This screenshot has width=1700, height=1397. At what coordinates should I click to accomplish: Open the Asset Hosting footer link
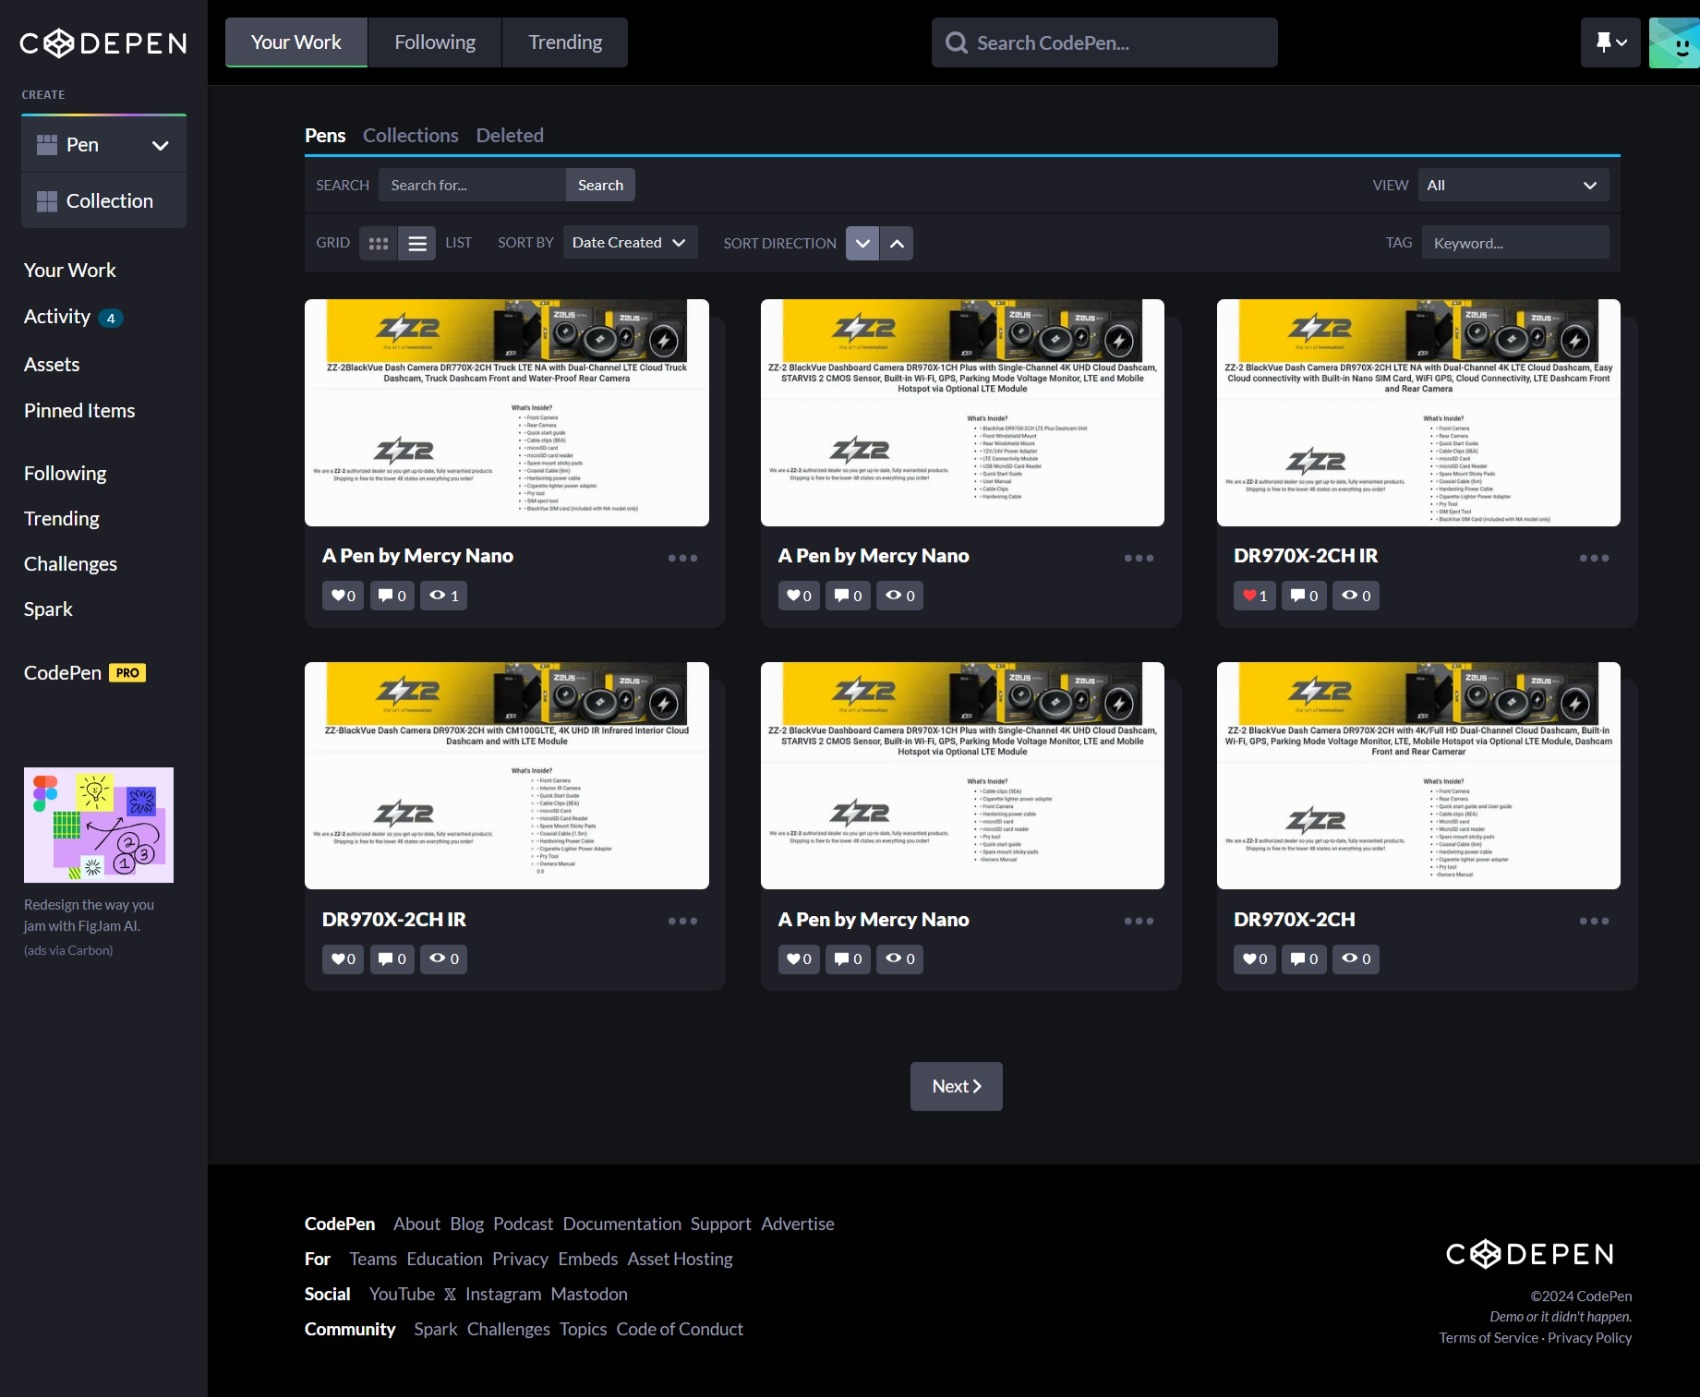680,1259
